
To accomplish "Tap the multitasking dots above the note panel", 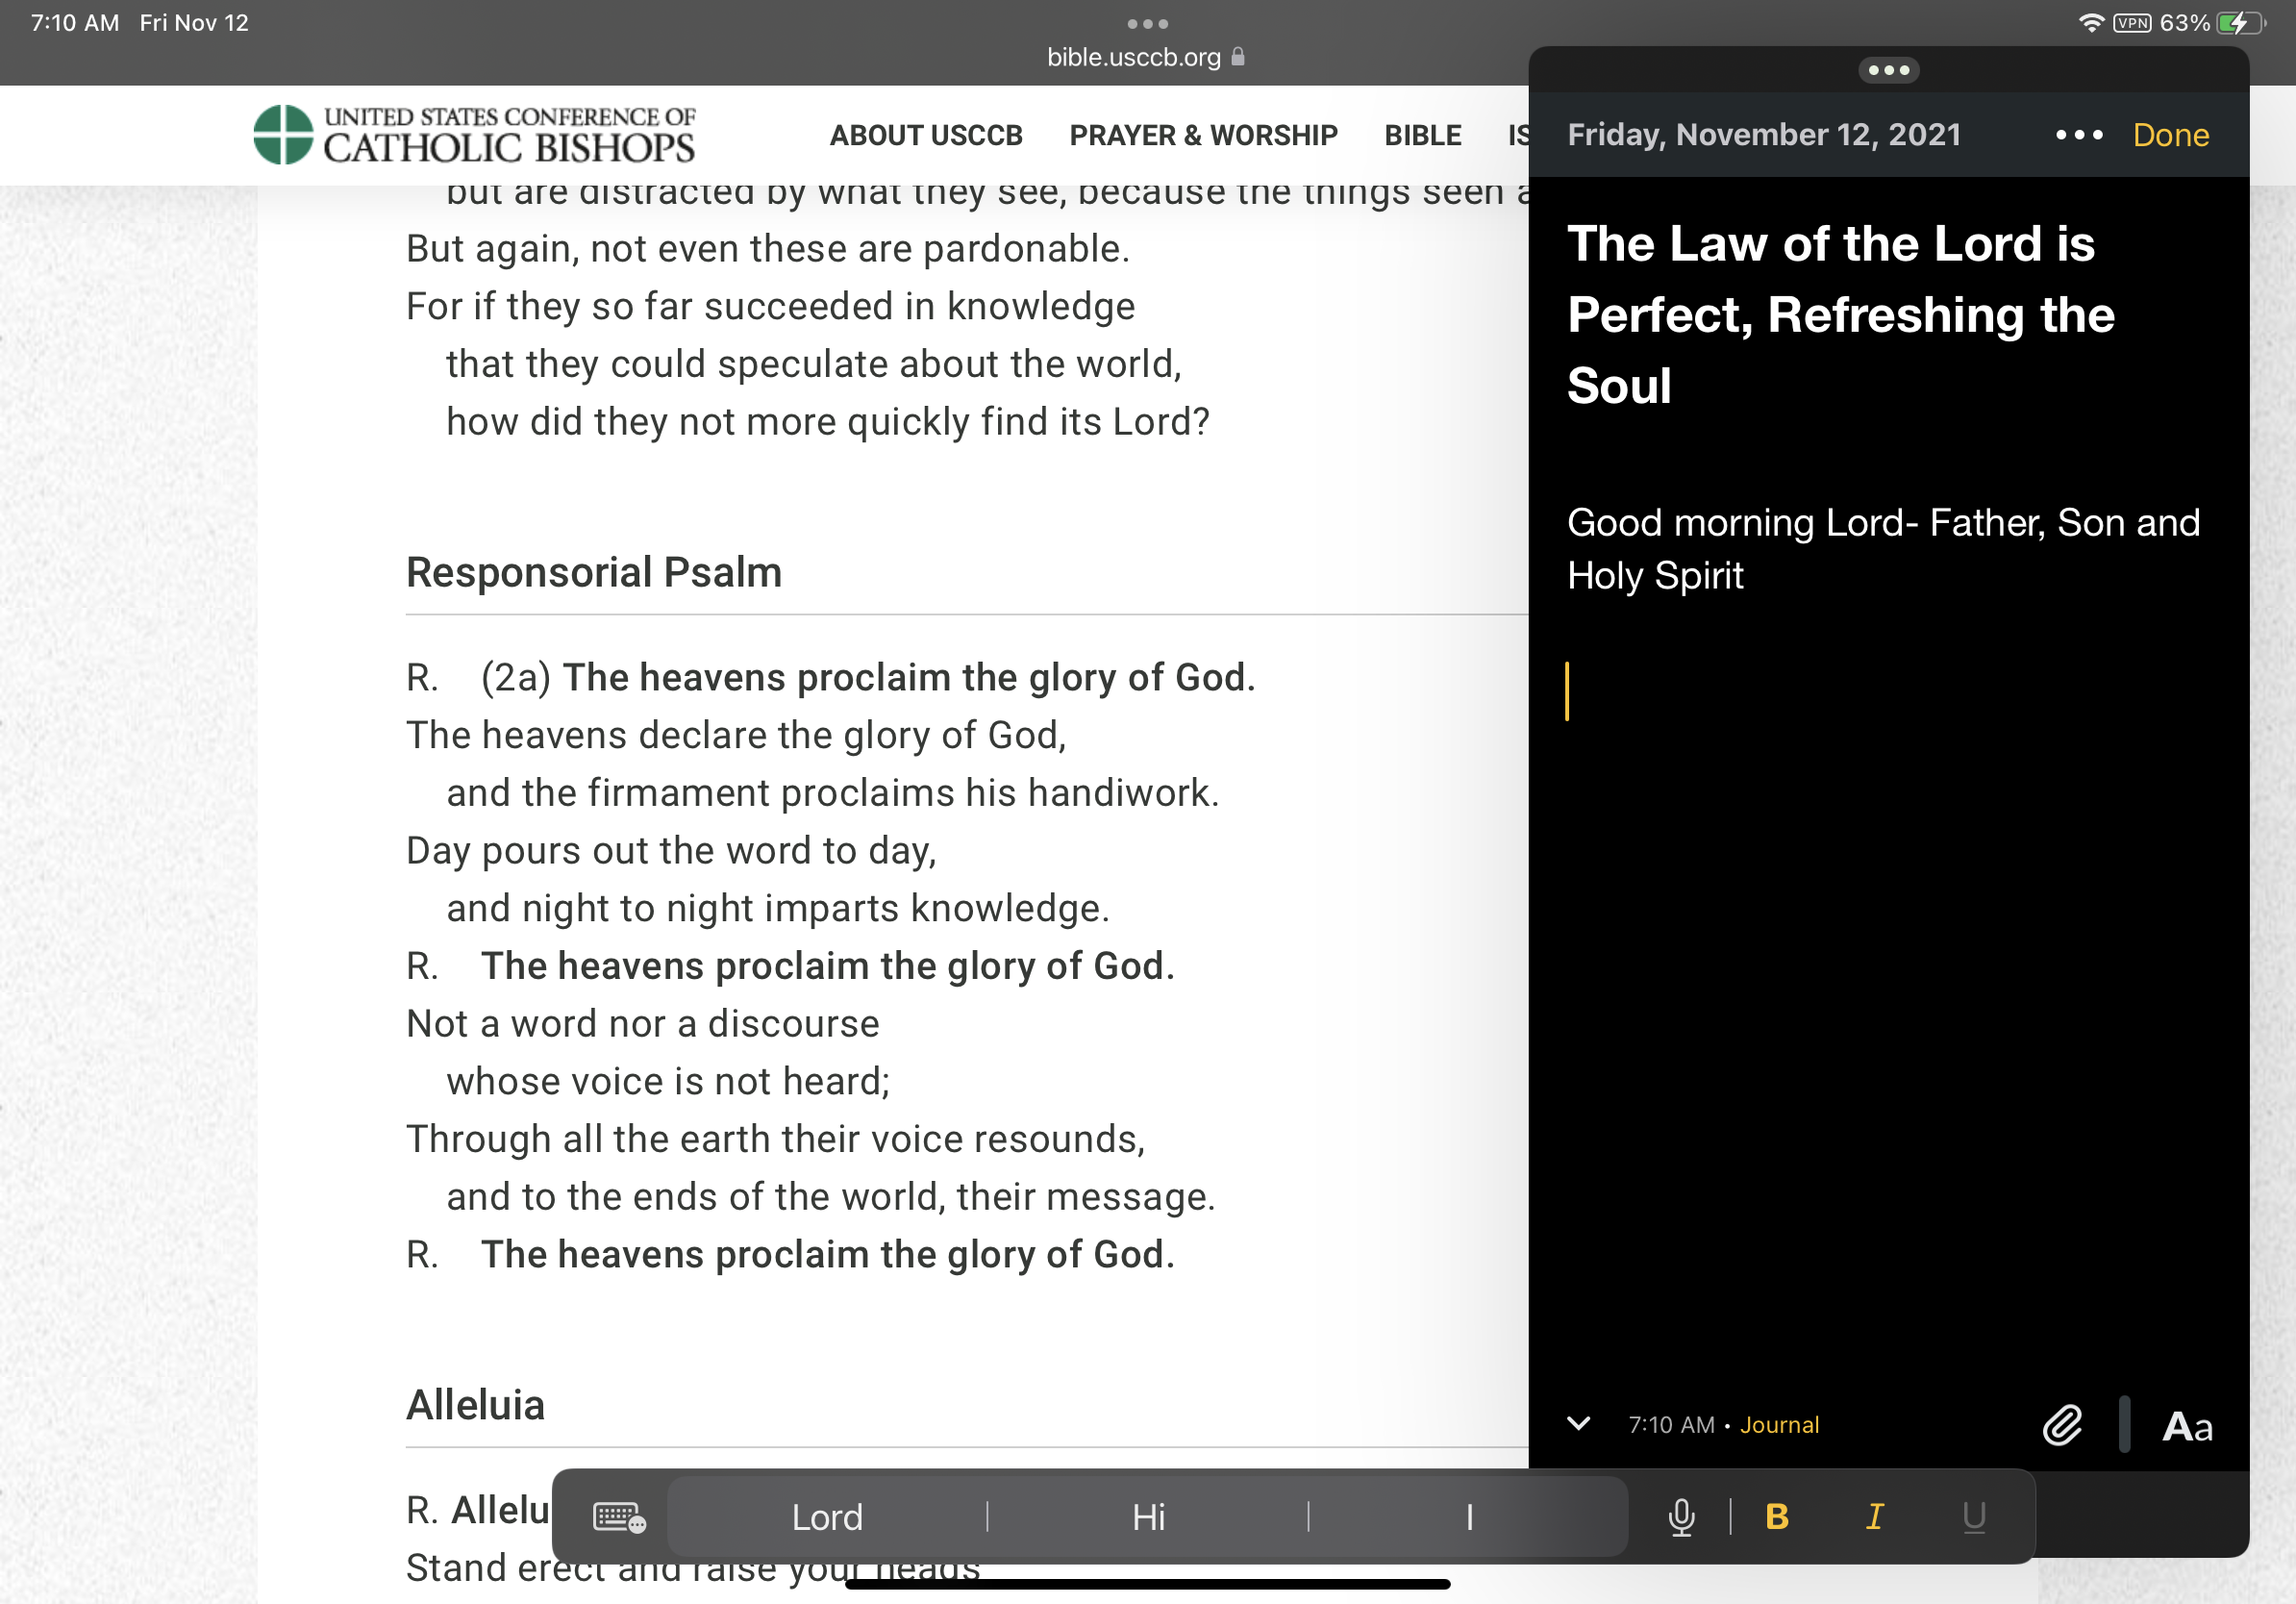I will pos(1889,70).
